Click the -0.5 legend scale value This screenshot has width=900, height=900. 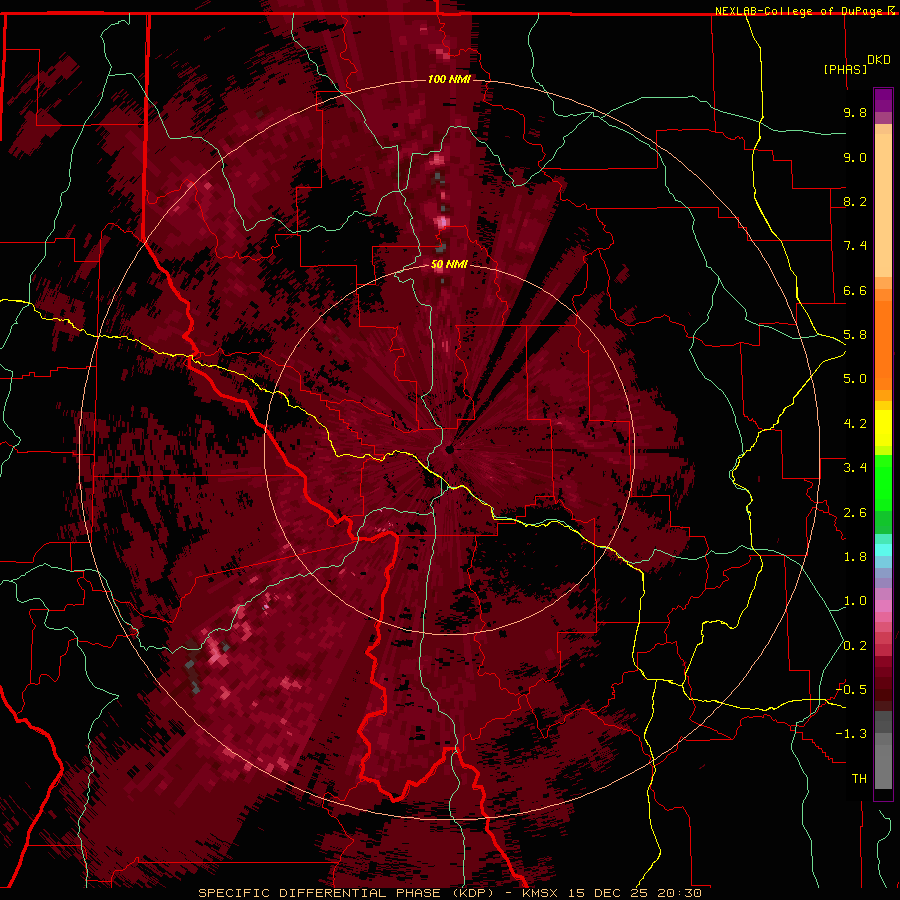(x=851, y=690)
